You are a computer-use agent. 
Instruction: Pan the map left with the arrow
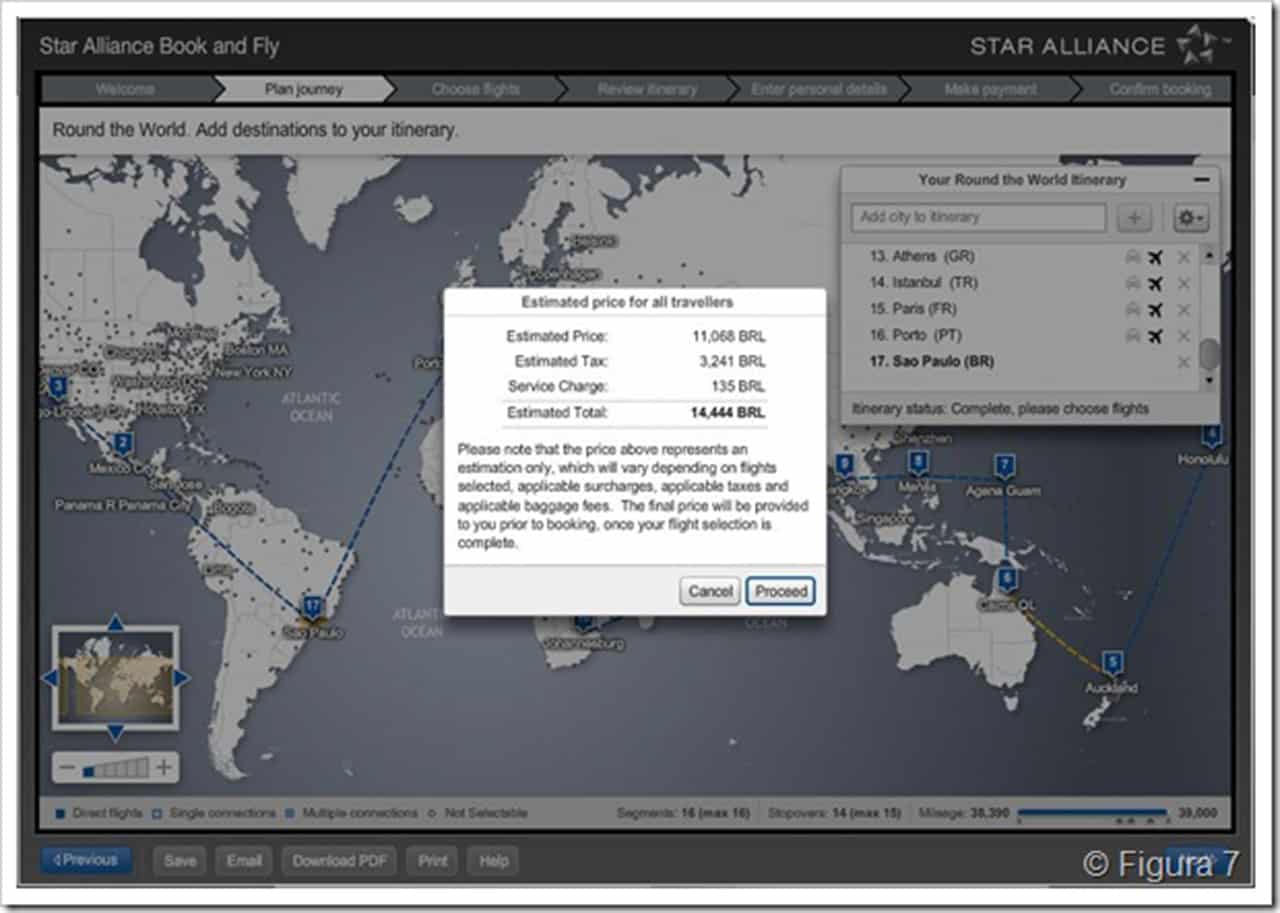pyautogui.click(x=48, y=678)
